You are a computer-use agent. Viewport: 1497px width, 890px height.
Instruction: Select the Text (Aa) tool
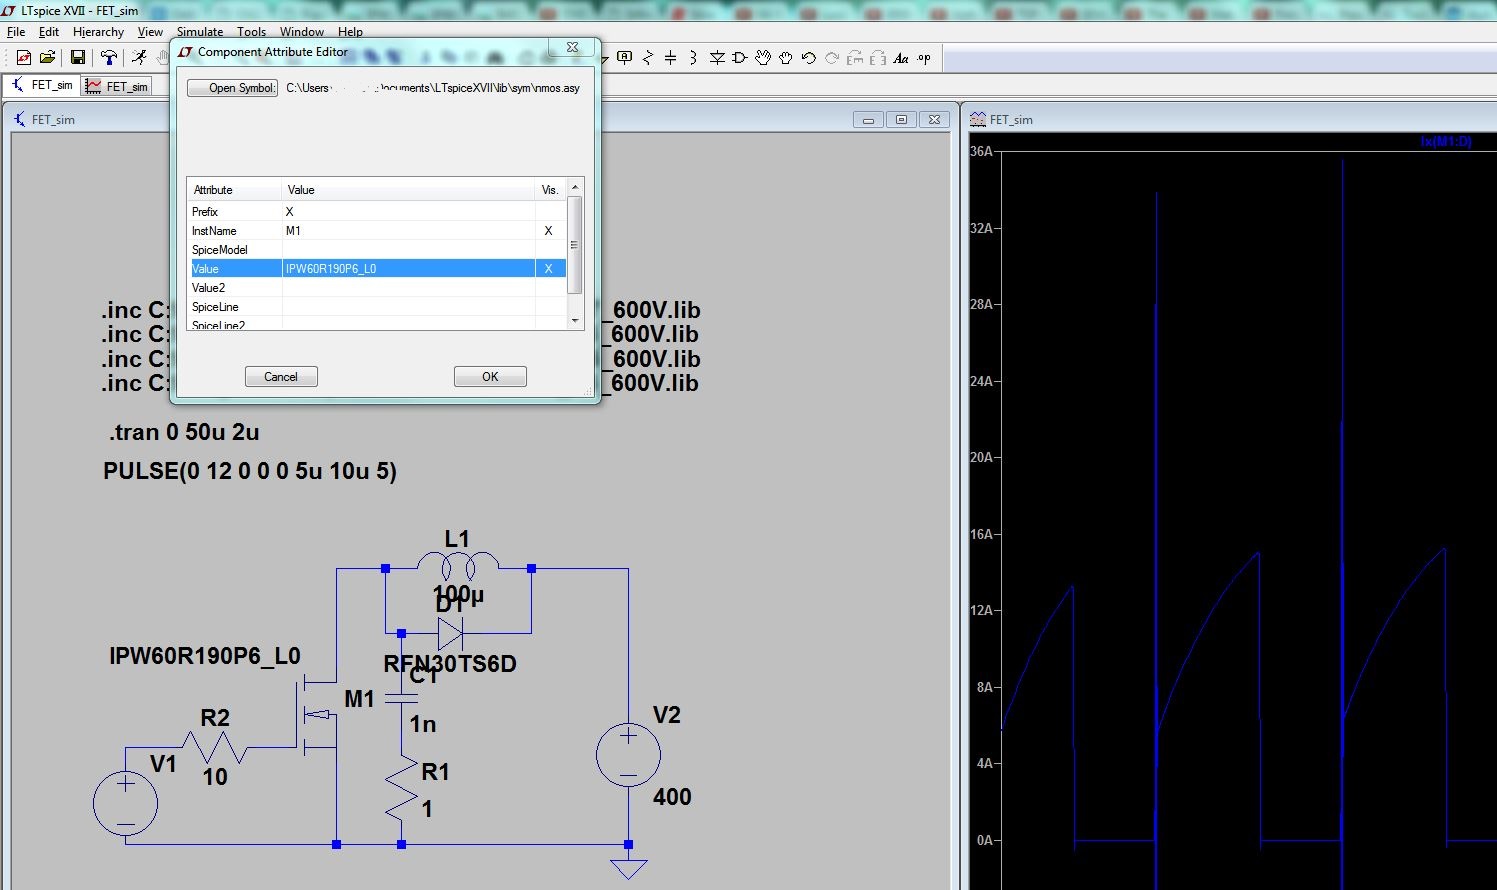point(901,58)
